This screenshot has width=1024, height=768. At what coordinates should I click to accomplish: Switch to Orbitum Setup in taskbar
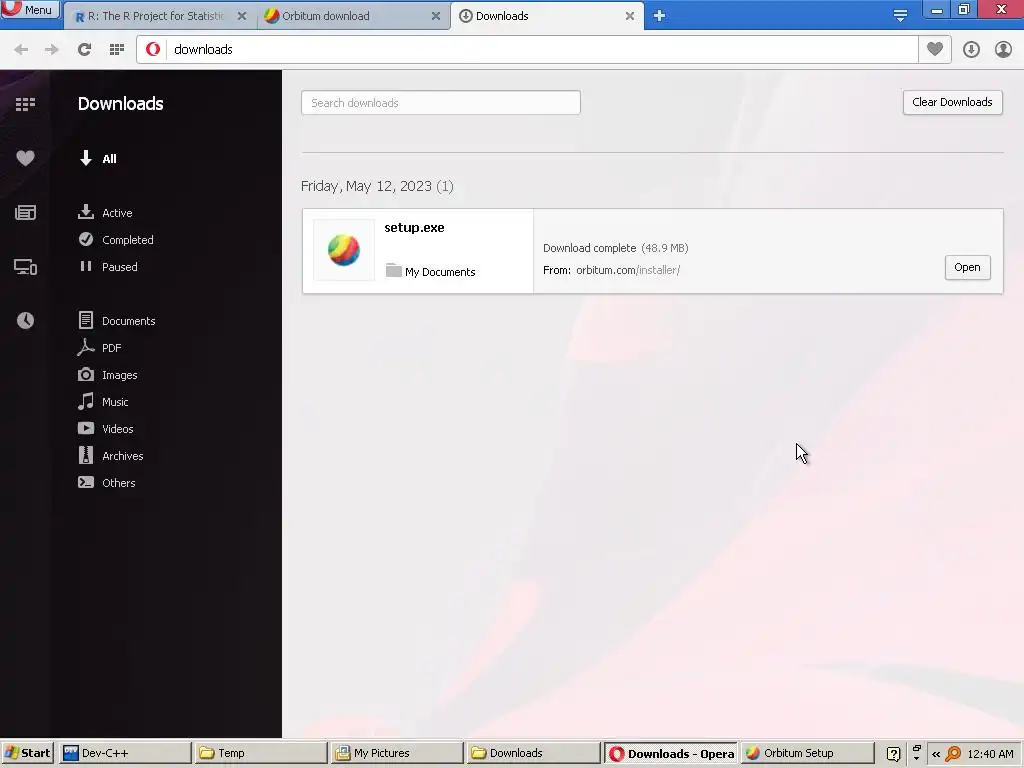(x=808, y=753)
